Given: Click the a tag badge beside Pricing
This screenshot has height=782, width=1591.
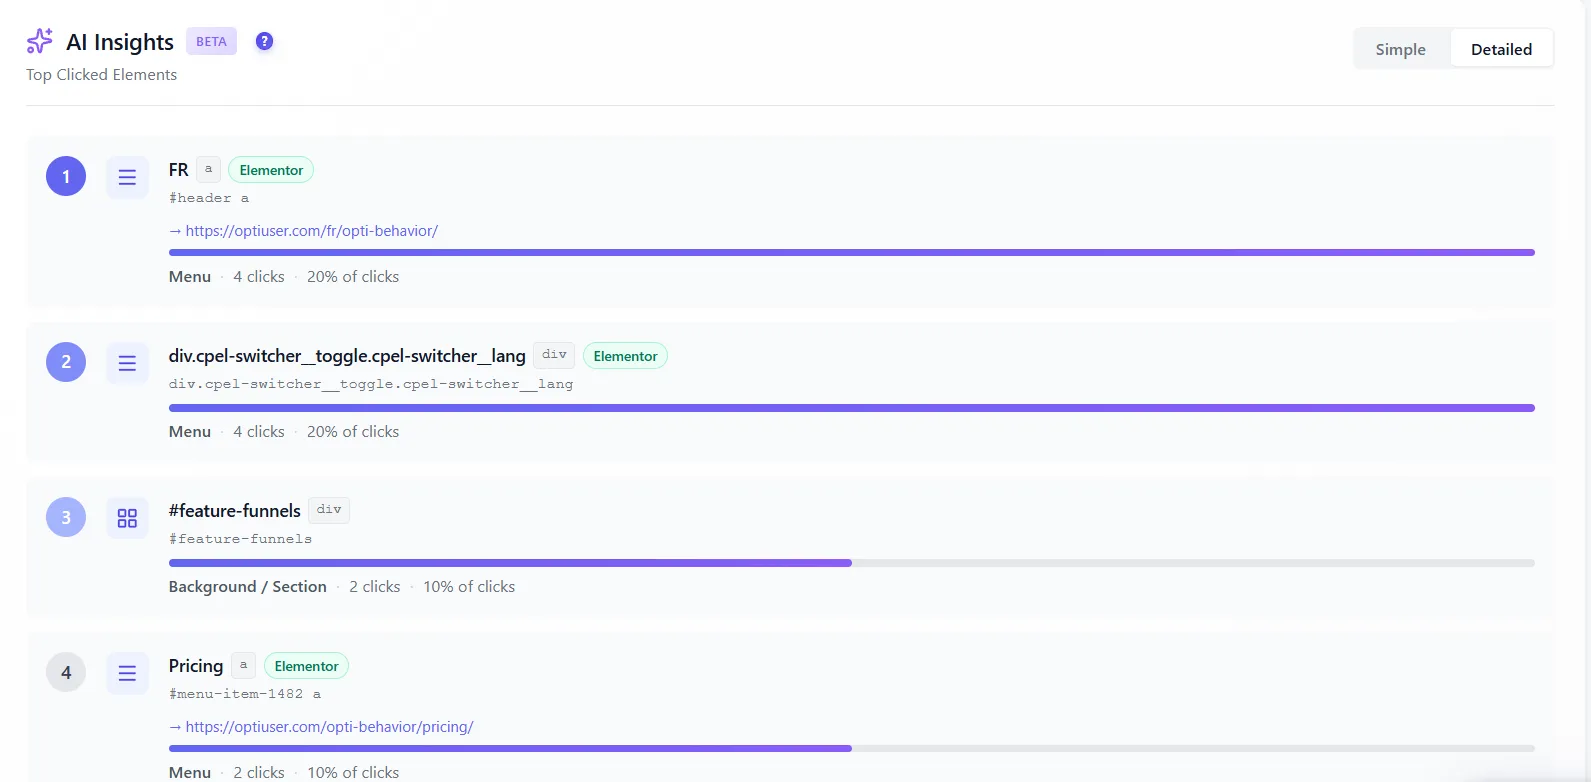Looking at the screenshot, I should point(243,665).
